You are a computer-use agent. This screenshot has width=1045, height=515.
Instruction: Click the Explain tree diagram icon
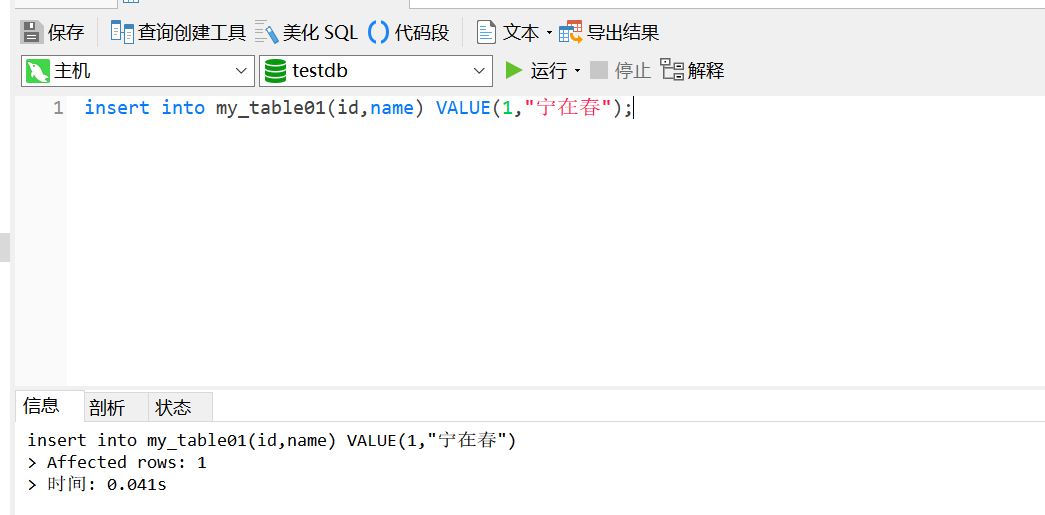click(x=672, y=70)
